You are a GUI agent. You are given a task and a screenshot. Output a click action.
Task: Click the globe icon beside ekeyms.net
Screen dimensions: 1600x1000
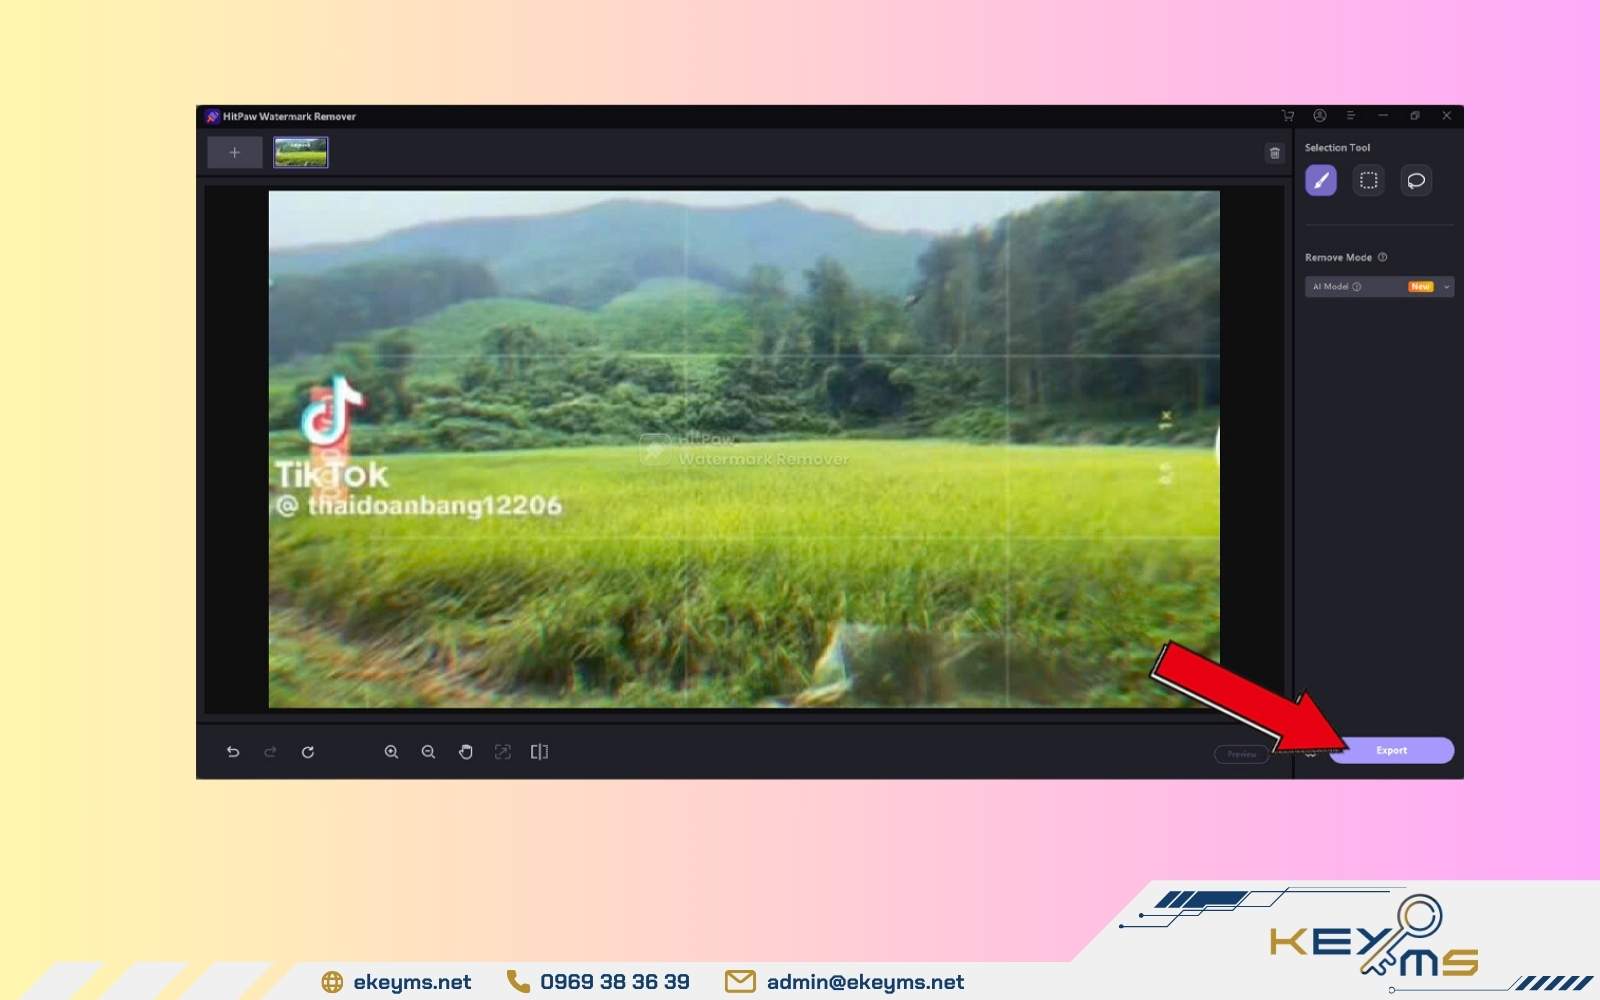click(x=332, y=982)
